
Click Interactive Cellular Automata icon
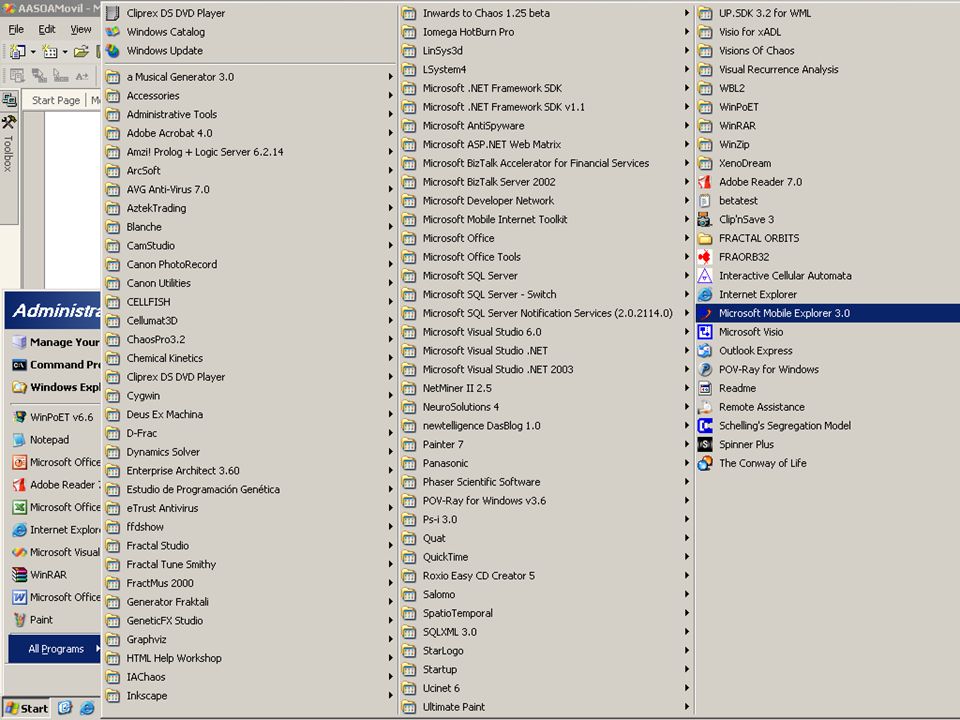coord(705,276)
